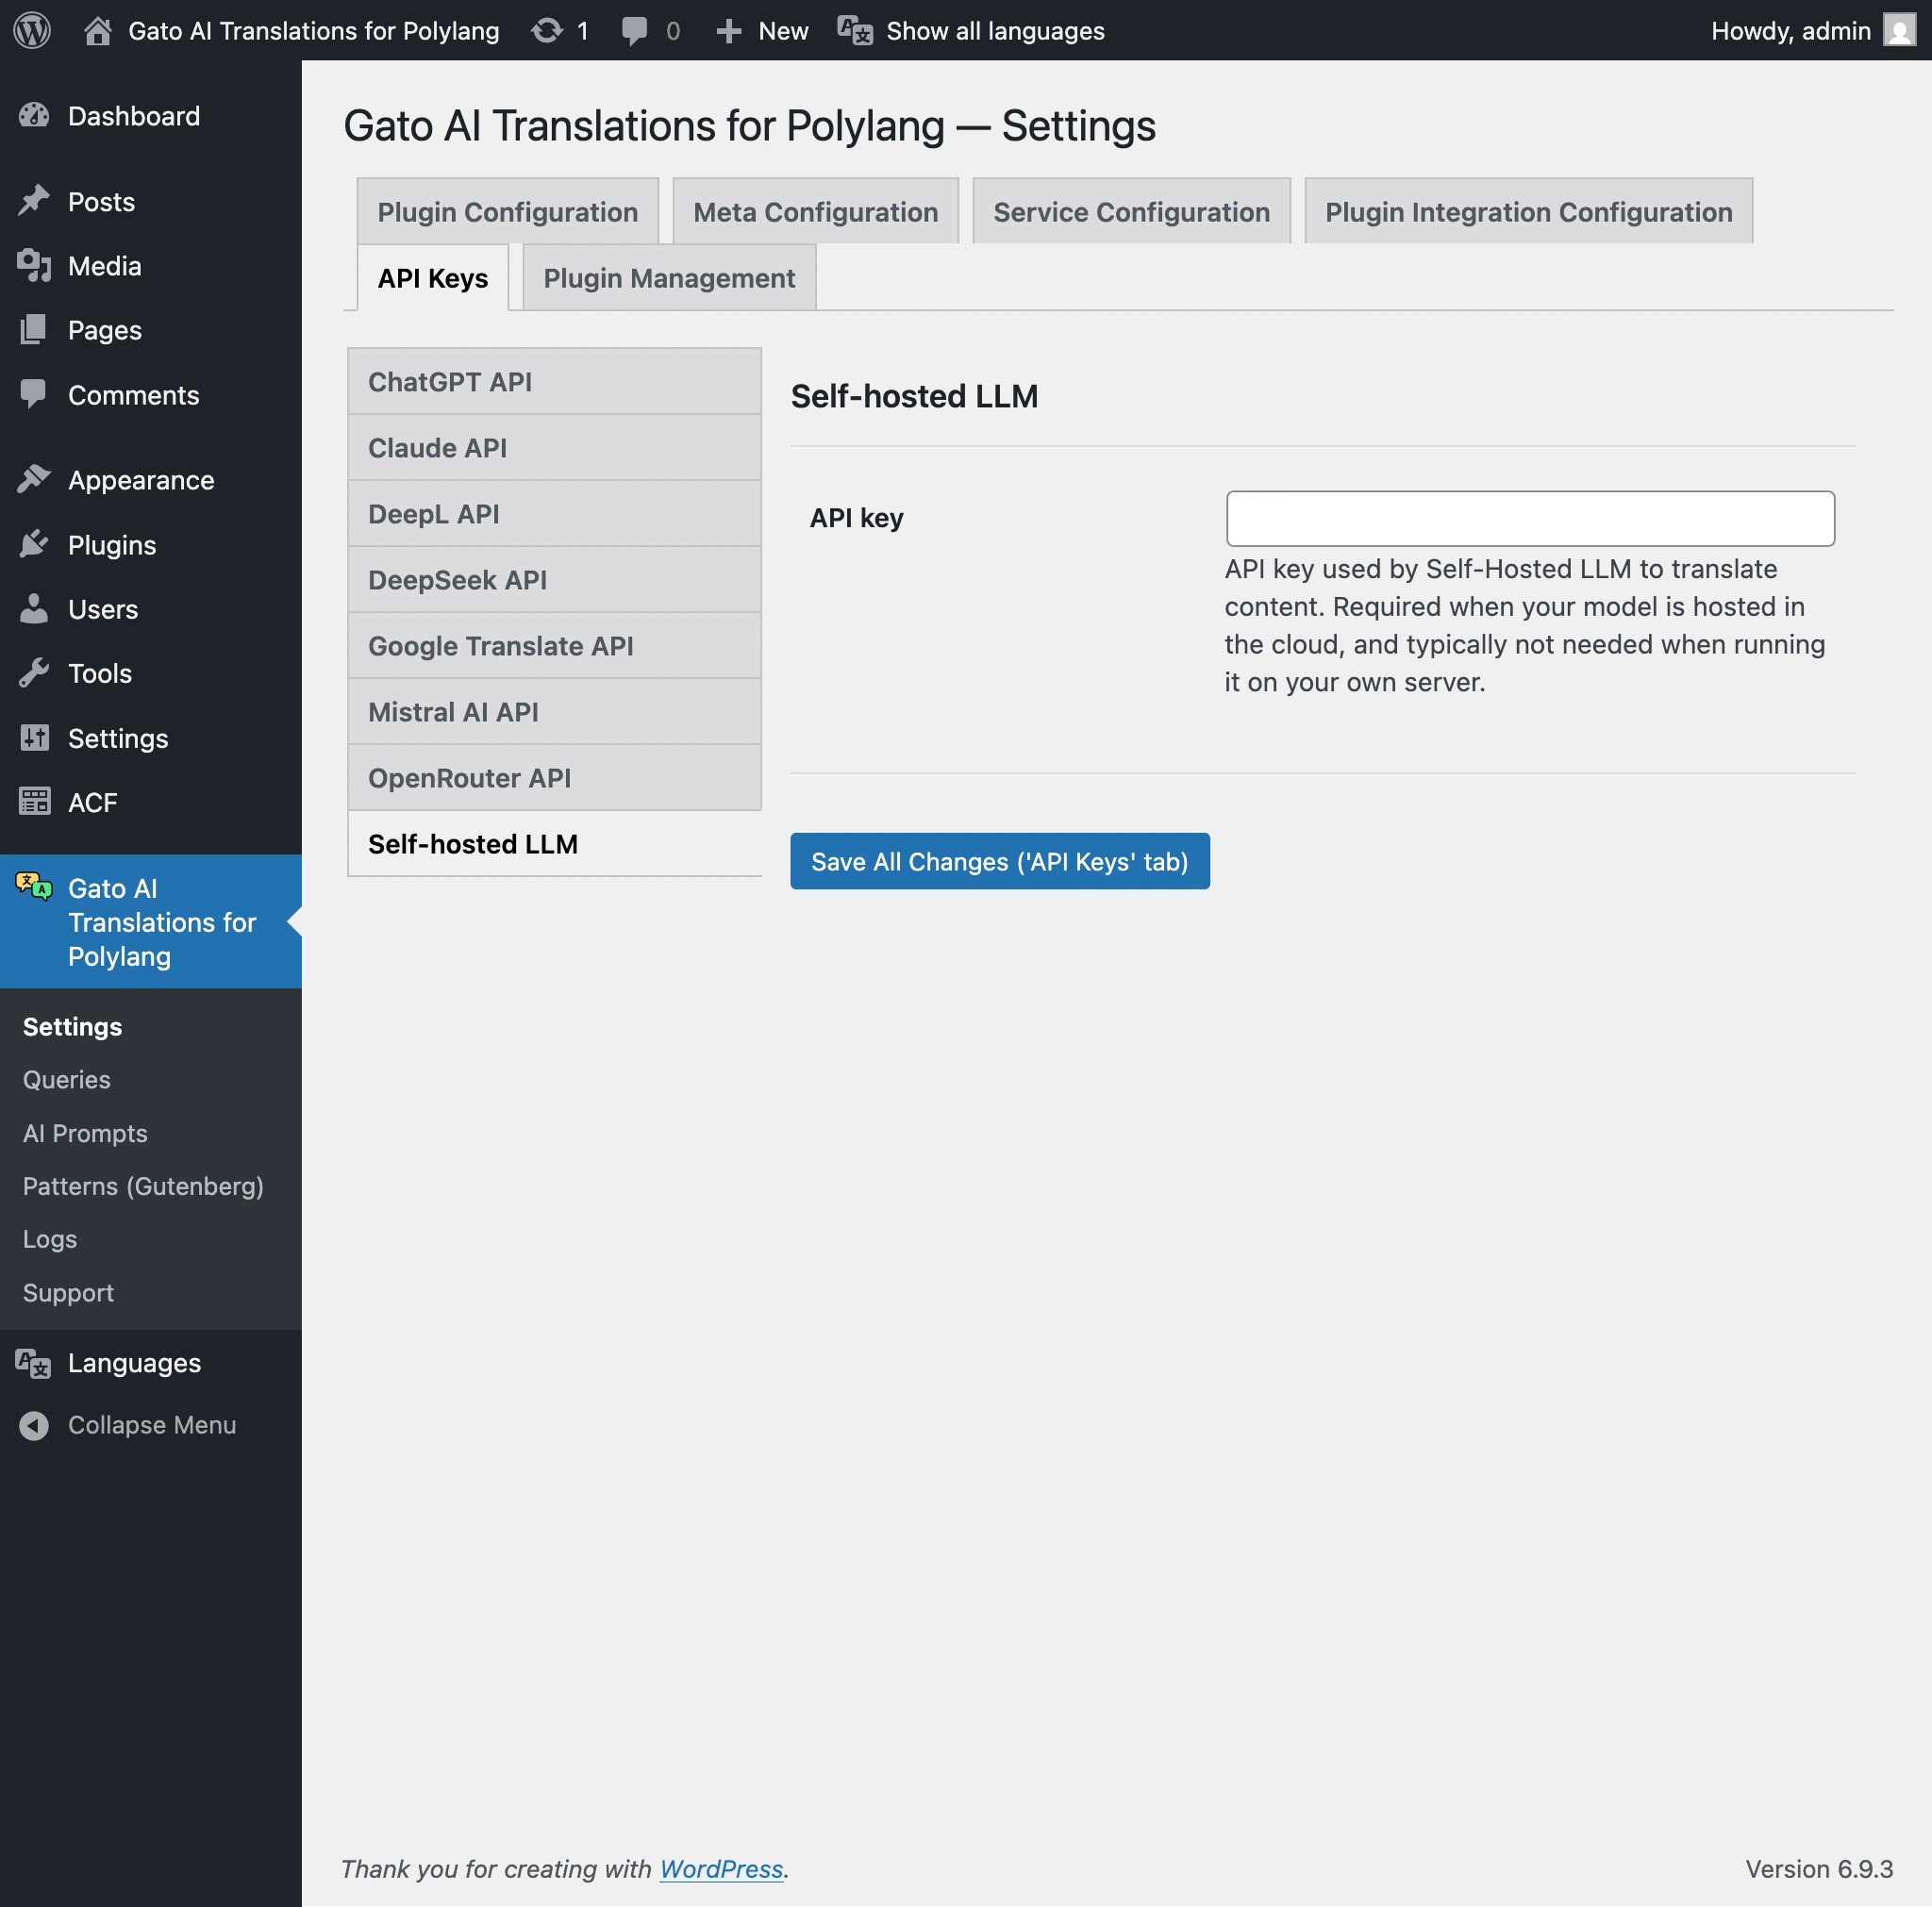This screenshot has height=1907, width=1932.
Task: Select the Meta Configuration tab
Action: coord(815,211)
